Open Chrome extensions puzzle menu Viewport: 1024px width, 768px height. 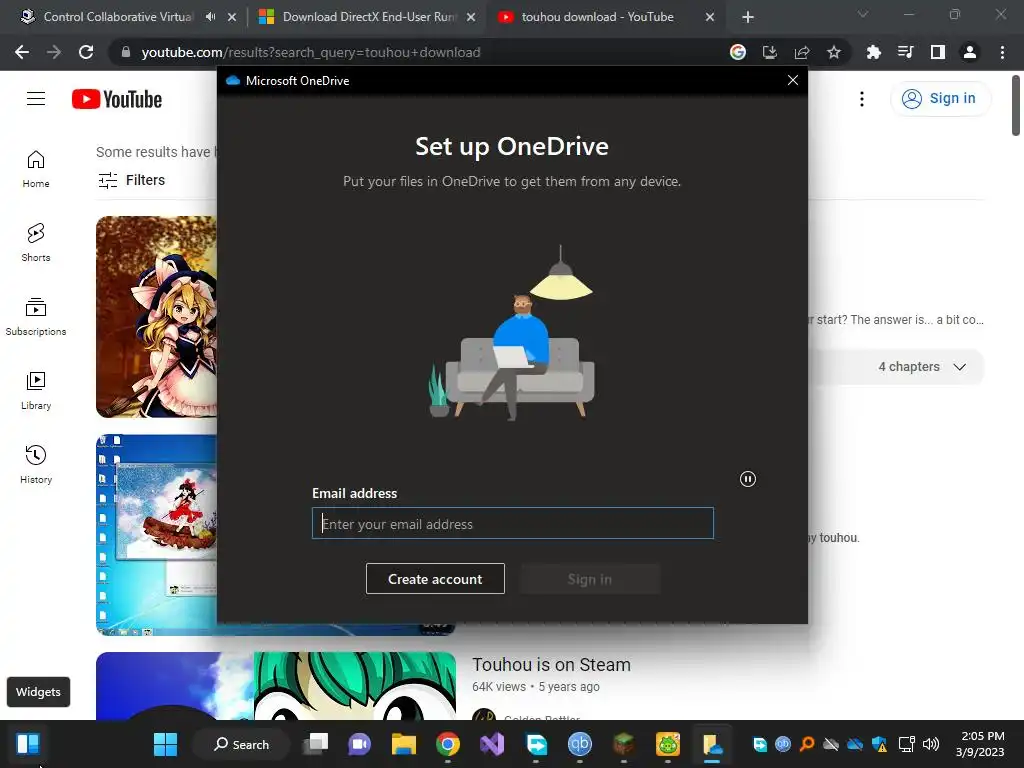[x=874, y=52]
